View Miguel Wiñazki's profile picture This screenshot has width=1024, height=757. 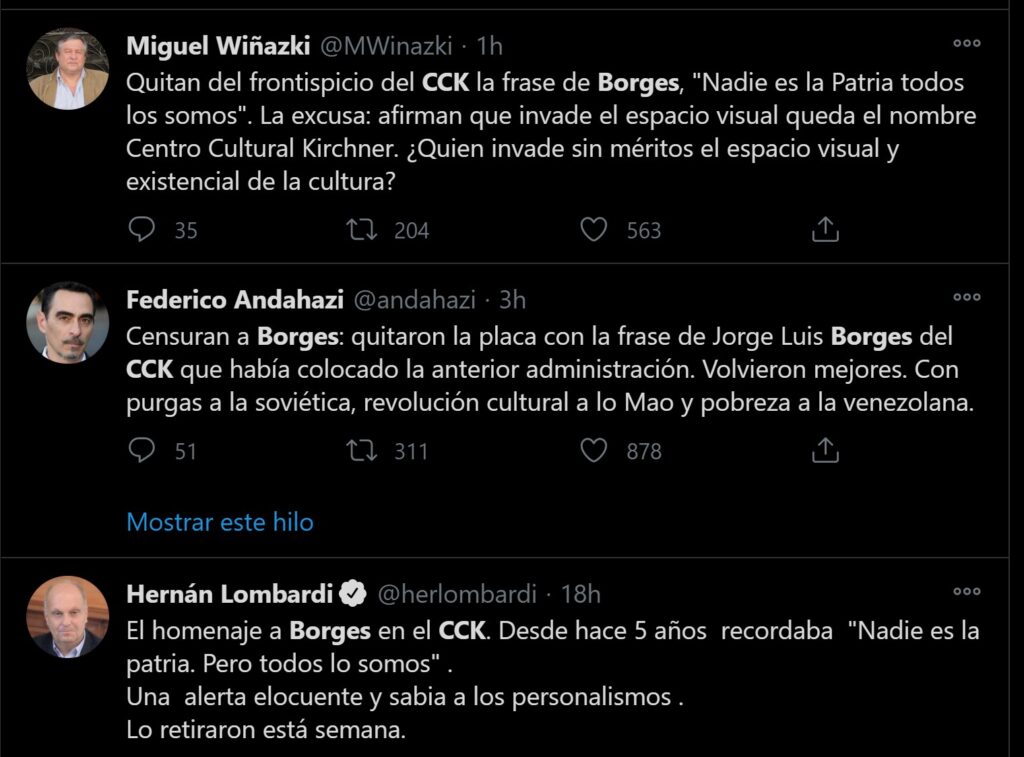pos(68,68)
